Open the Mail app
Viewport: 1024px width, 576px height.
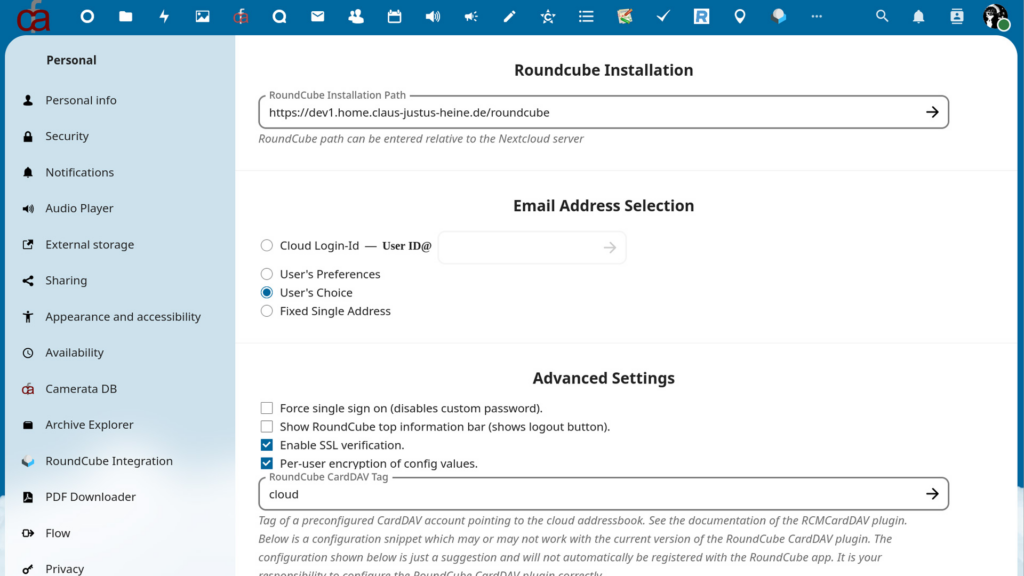click(317, 15)
